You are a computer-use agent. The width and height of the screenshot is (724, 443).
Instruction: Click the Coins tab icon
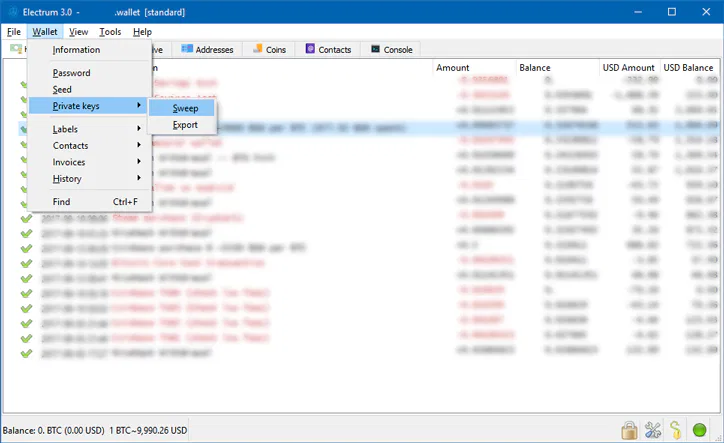(x=258, y=49)
